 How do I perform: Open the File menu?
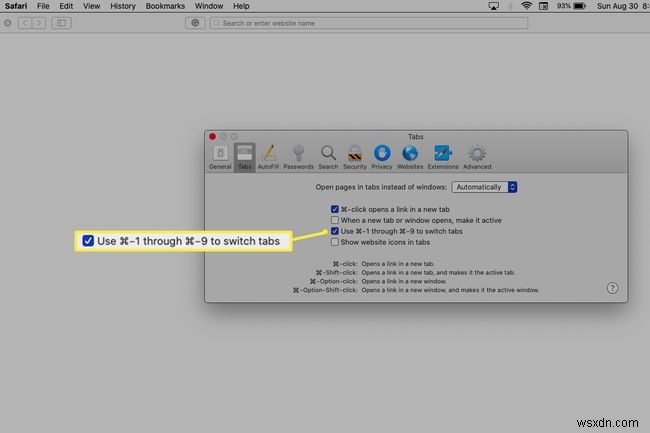pos(43,6)
